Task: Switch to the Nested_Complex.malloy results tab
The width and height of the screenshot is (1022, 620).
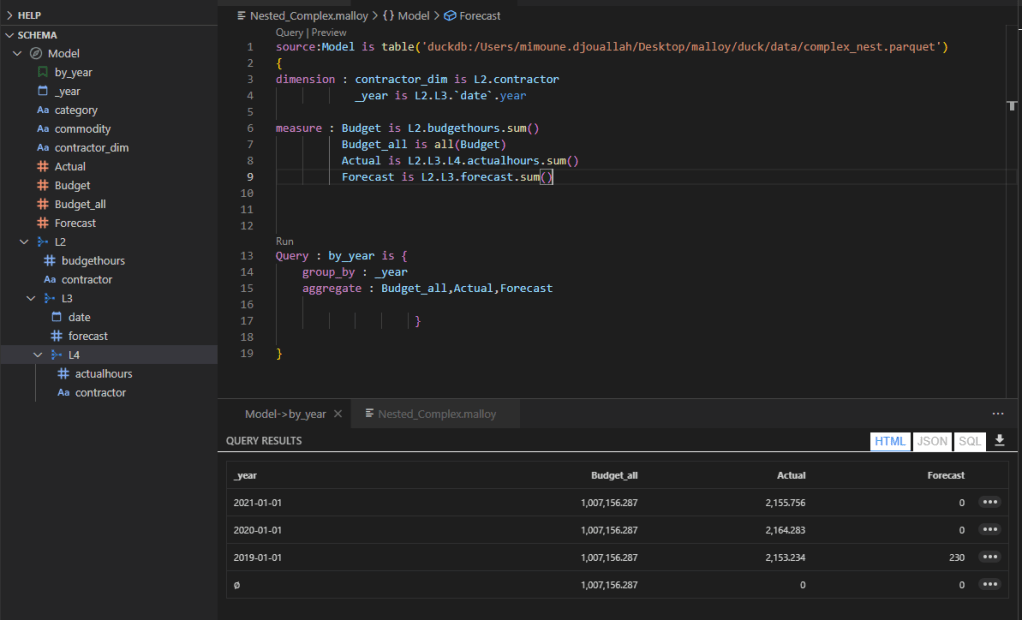Action: (x=435, y=412)
